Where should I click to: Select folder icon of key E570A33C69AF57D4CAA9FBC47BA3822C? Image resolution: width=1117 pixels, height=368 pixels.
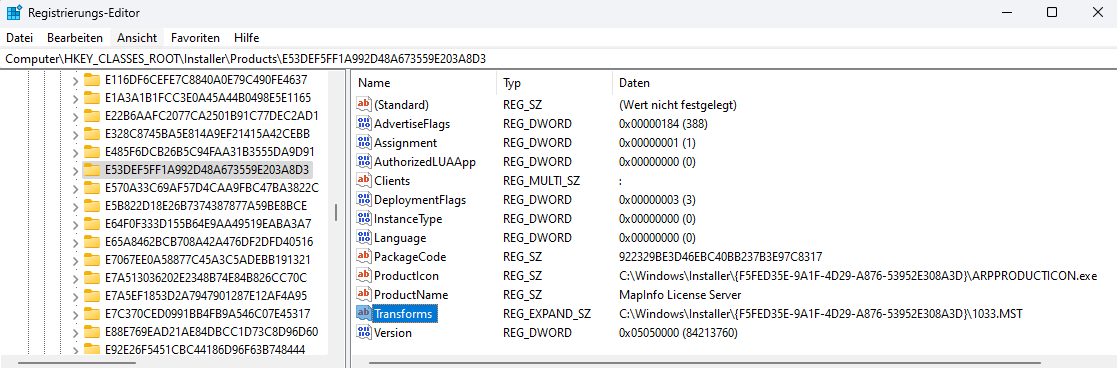pos(91,187)
